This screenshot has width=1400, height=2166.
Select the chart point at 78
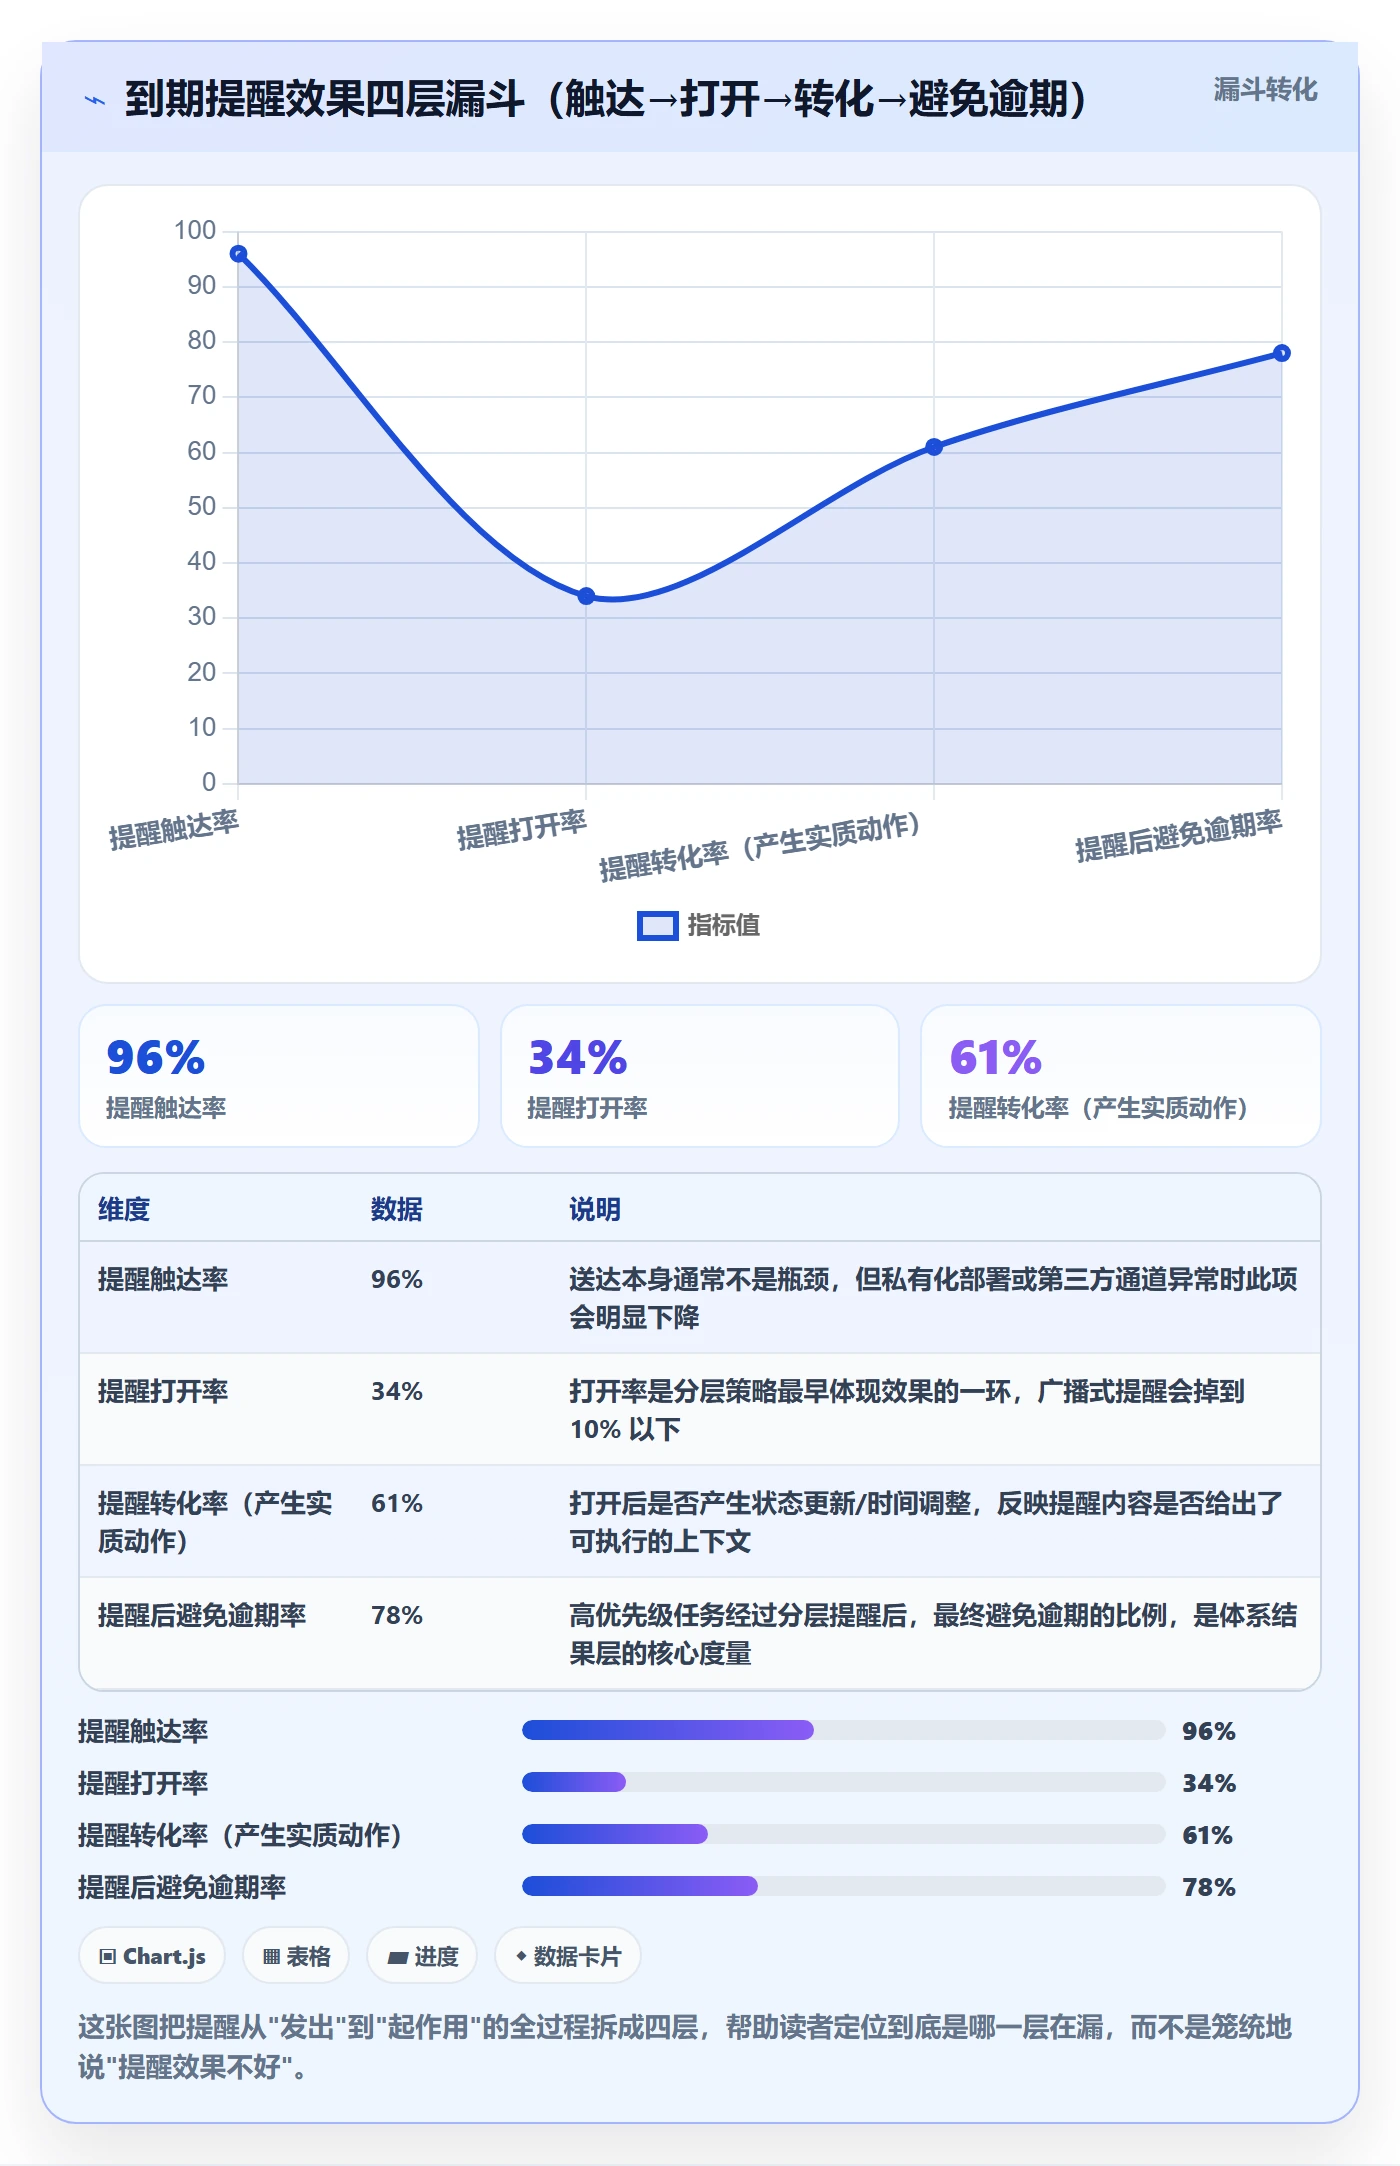click(1282, 353)
